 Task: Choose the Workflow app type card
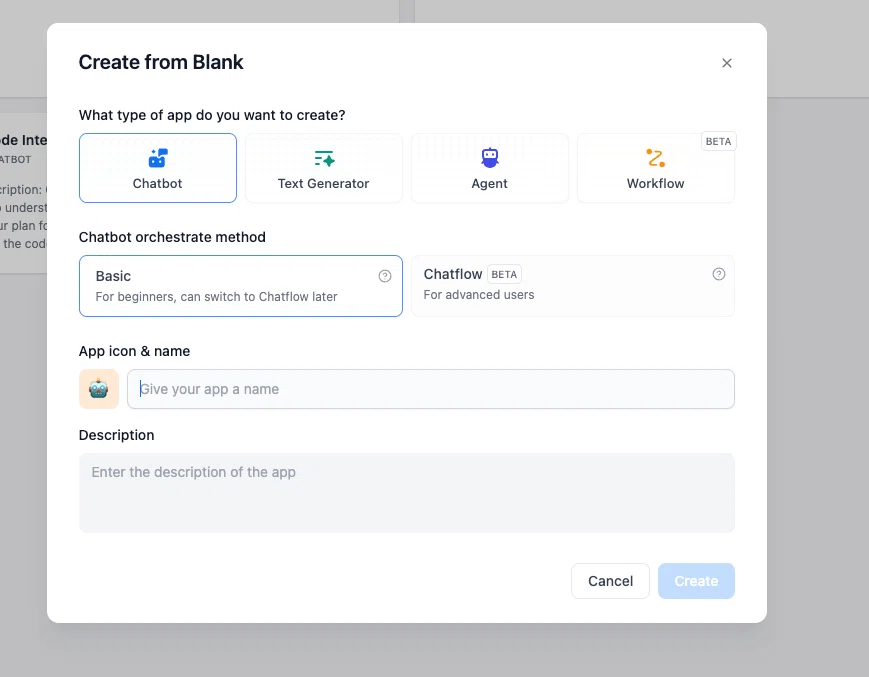coord(656,168)
